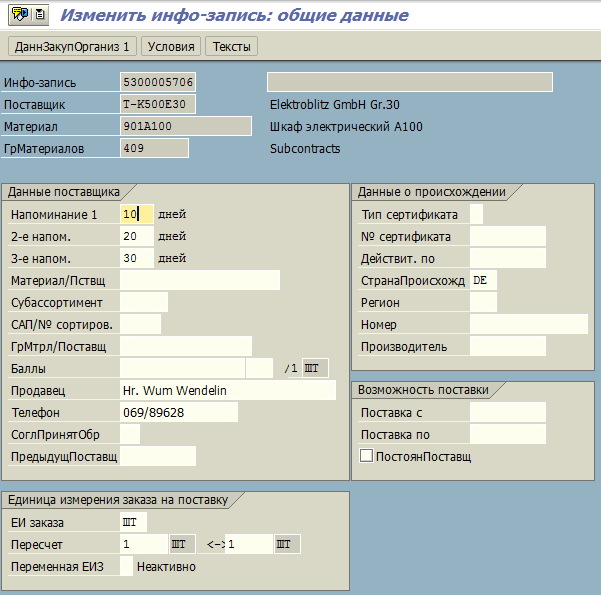Click the 3-е напом. field with 30
Image resolution: width=601 pixels, height=595 pixels.
pyautogui.click(x=136, y=258)
